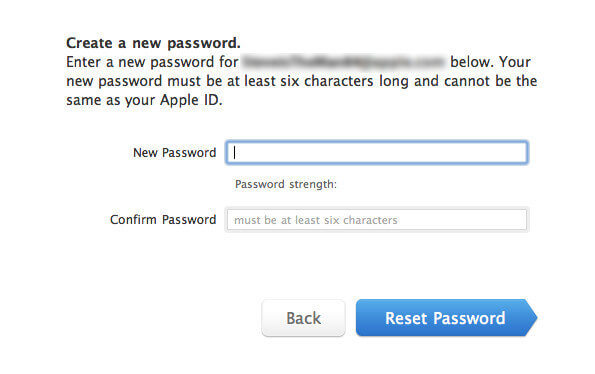The width and height of the screenshot is (595, 374).
Task: Click the blinking text cursor in New Password
Action: tap(235, 152)
